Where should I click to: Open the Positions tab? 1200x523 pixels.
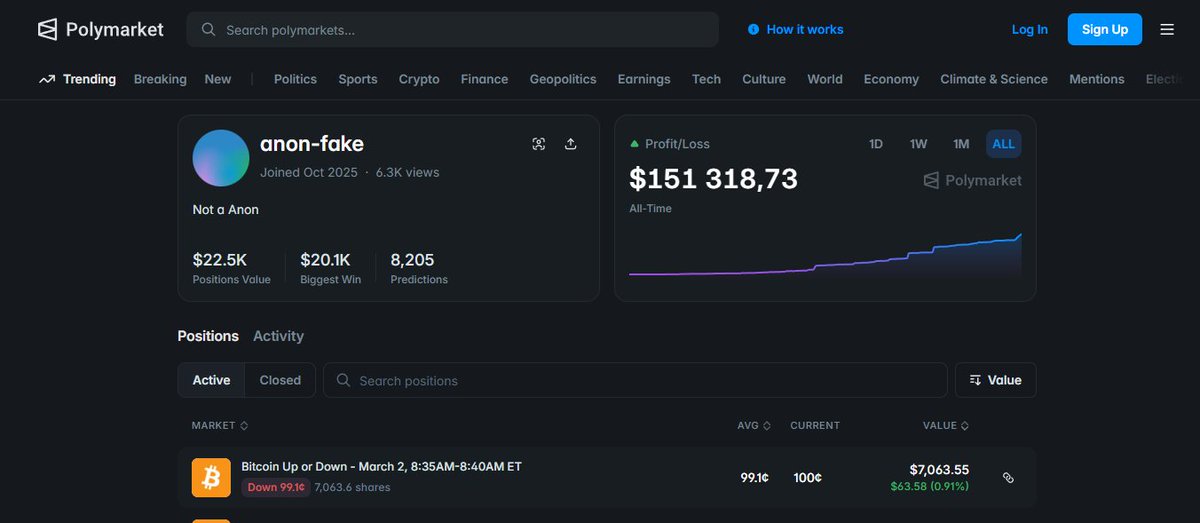pyautogui.click(x=208, y=336)
